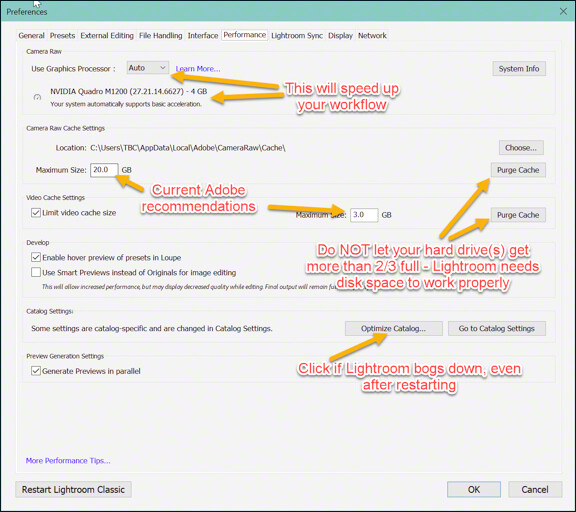Select the External Editing tab
Screen dimensions: 576x512
pyautogui.click(x=107, y=36)
